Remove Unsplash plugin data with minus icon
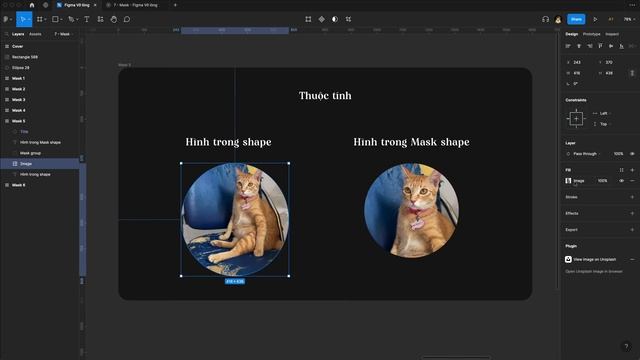This screenshot has width=640, height=360. [632, 260]
